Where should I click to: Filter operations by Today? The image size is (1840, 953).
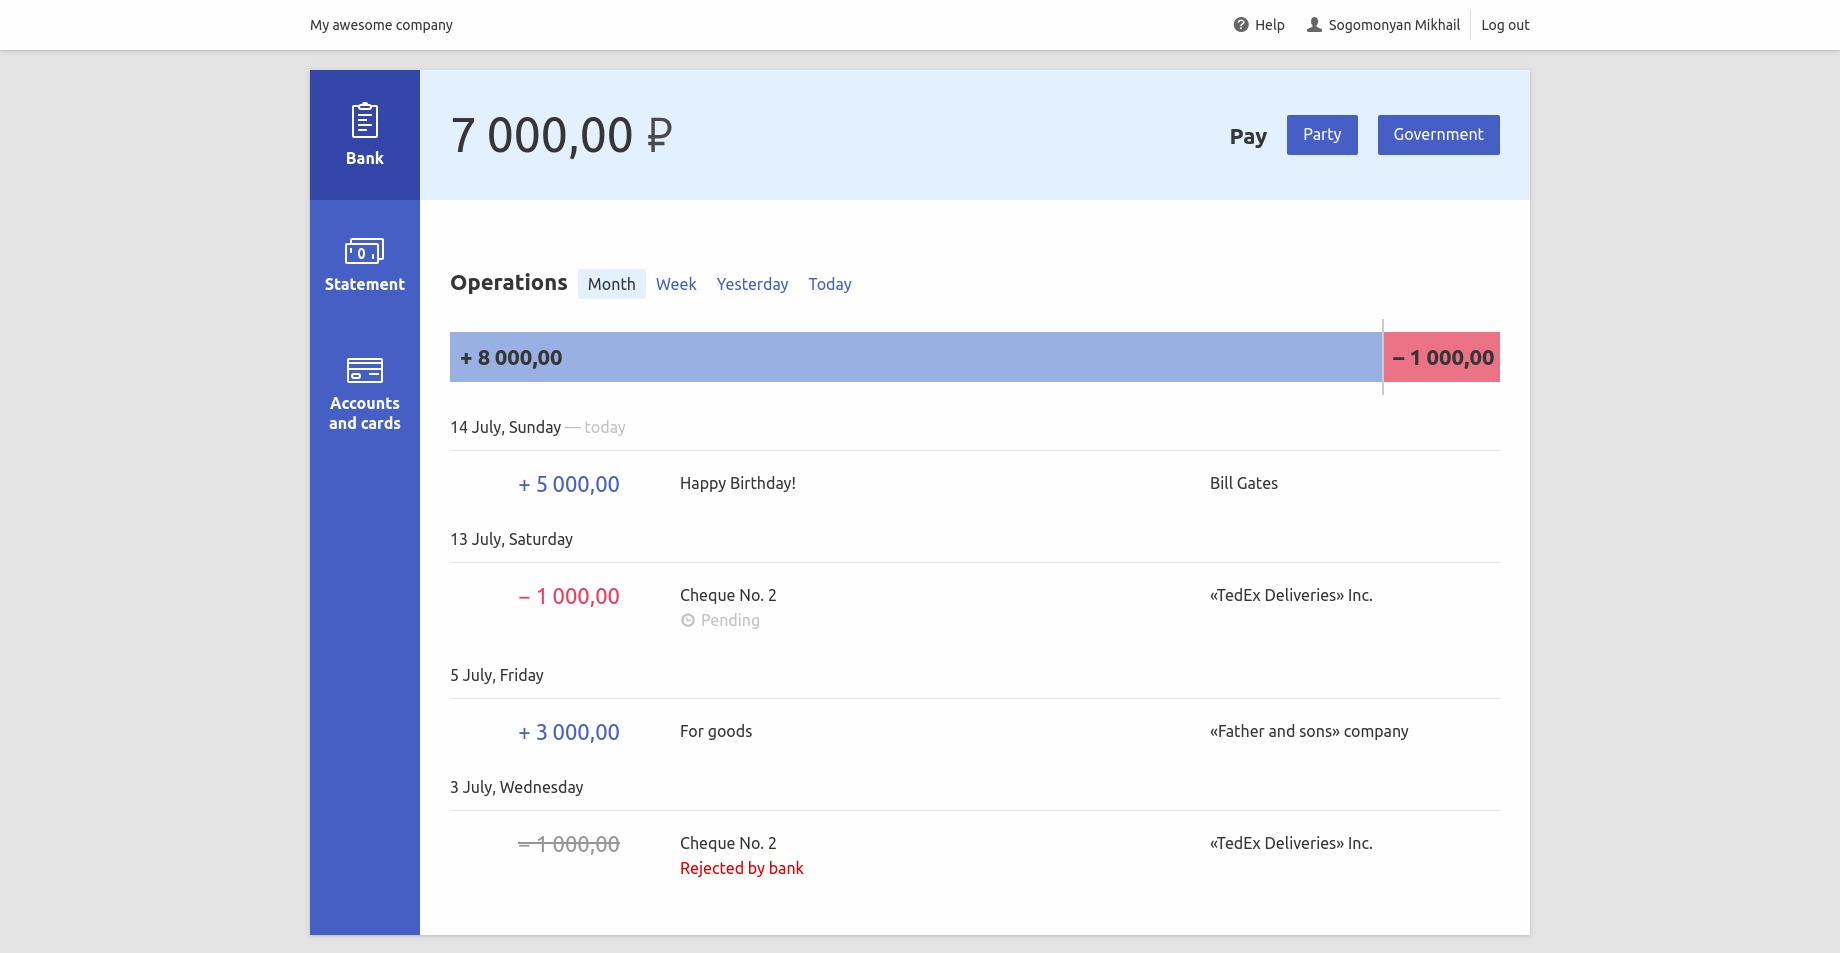coord(830,284)
